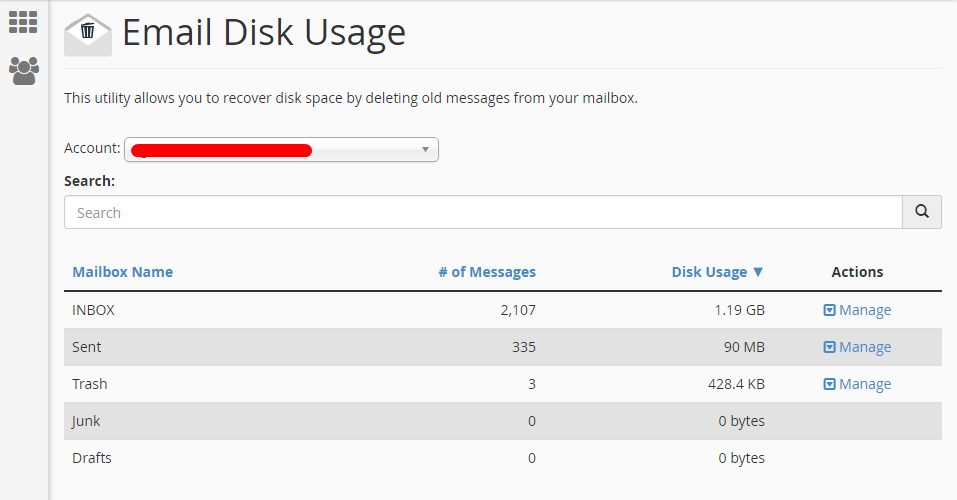
Task: Click the dropdown icon beside Sent Manage
Action: pyautogui.click(x=829, y=347)
